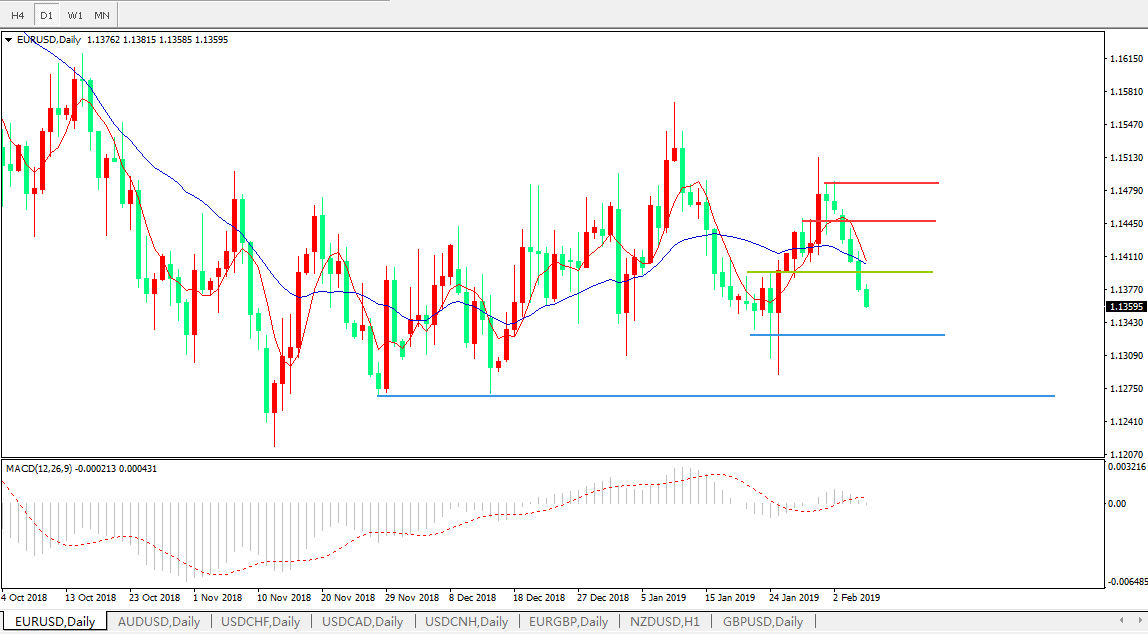Click the current price tag 1.13595
Viewport: 1148px width, 634px height.
point(1126,307)
